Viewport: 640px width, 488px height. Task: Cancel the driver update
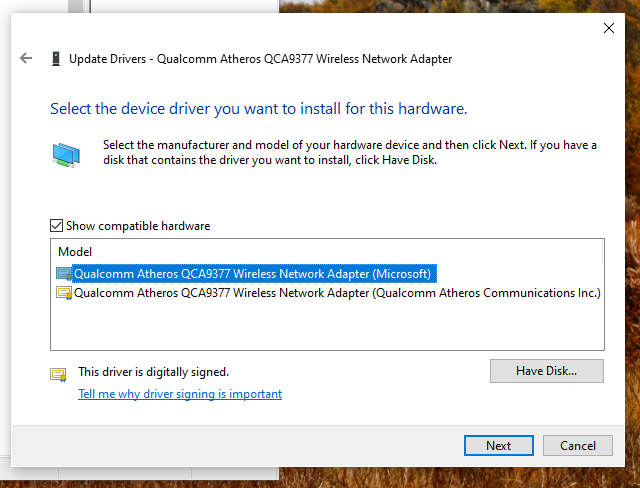(x=578, y=446)
